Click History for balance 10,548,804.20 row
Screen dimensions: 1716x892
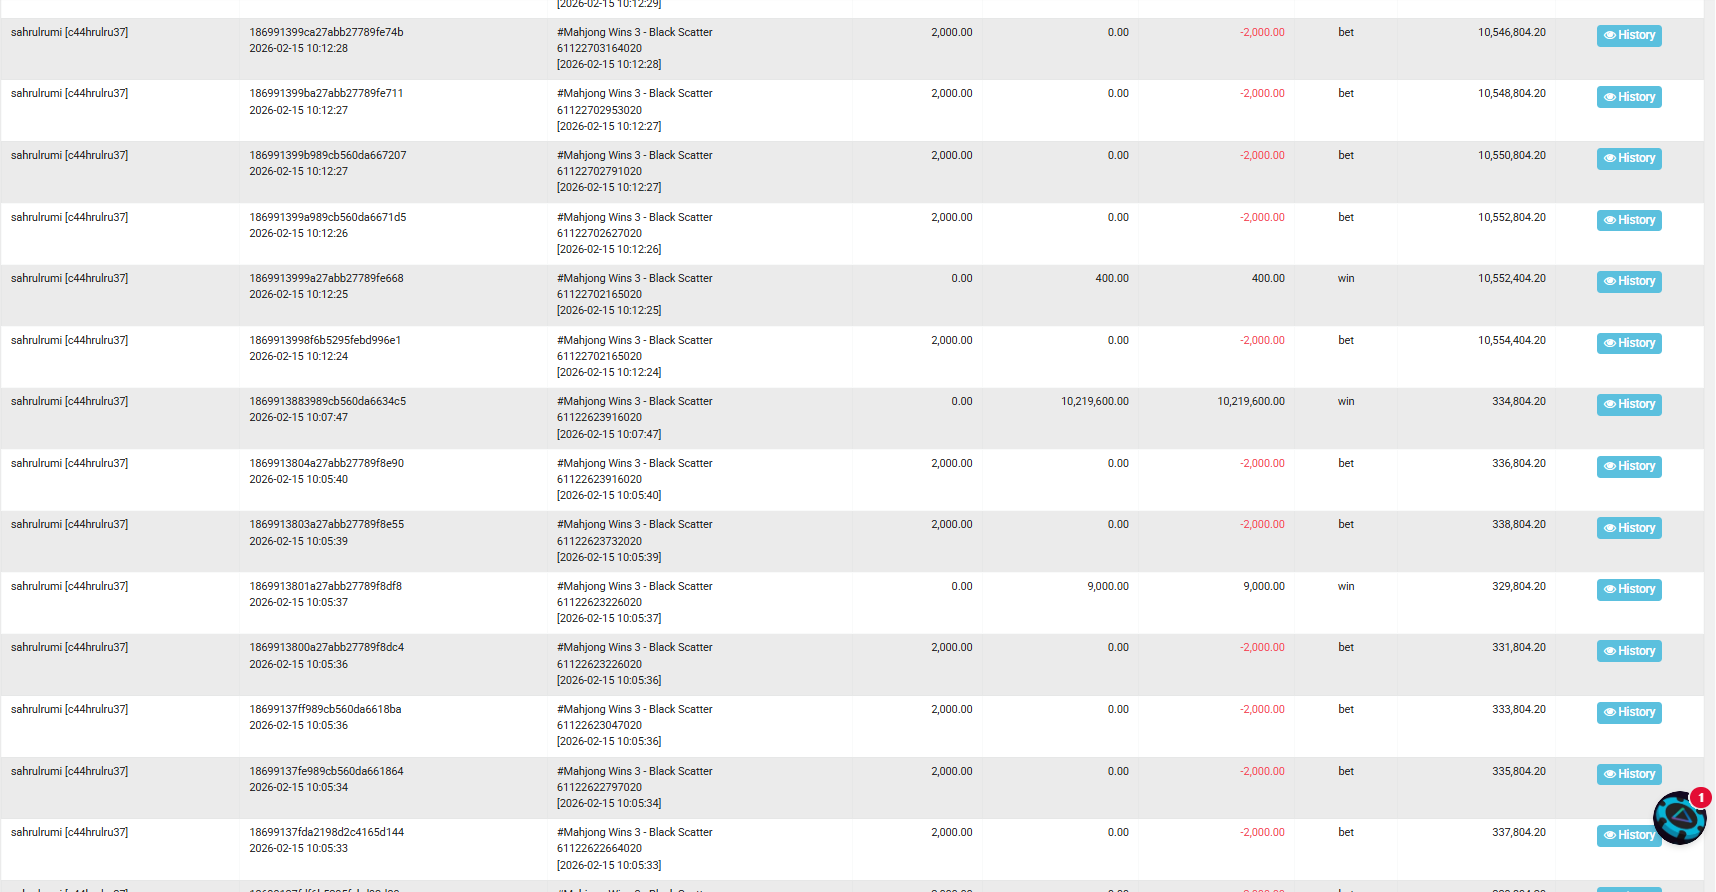[x=1628, y=97]
